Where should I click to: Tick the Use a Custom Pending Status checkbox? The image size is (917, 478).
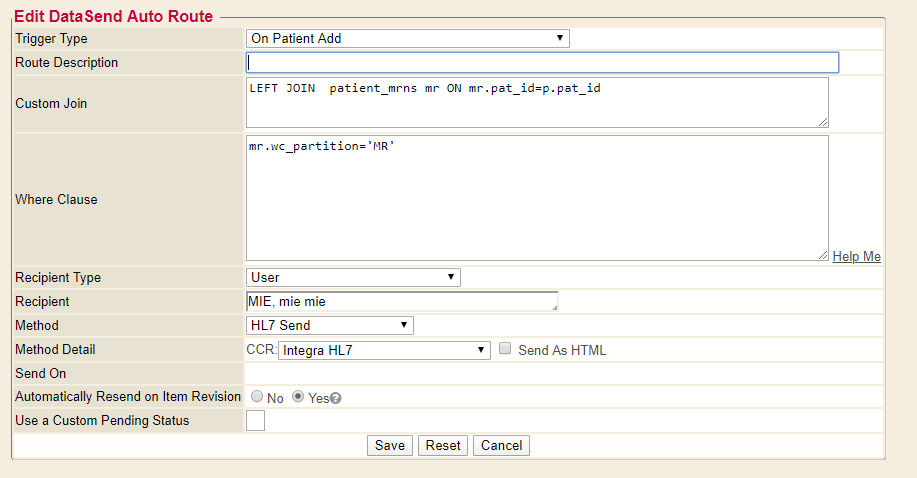pos(255,421)
